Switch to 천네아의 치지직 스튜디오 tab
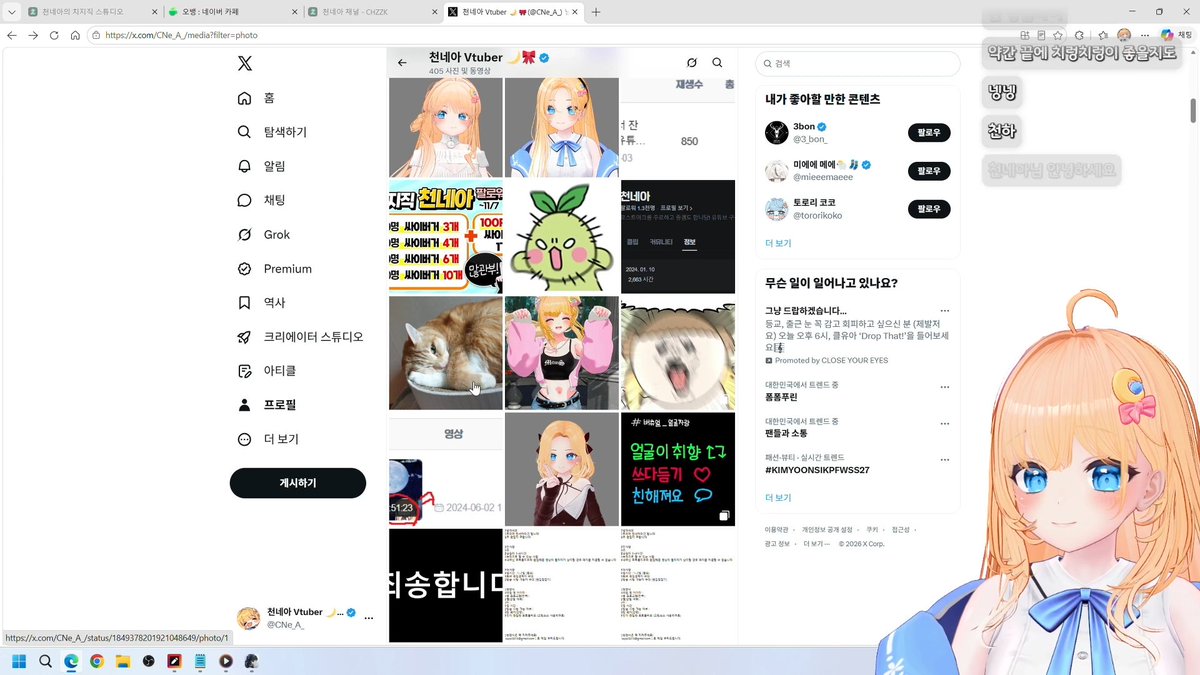This screenshot has height=675, width=1200. [x=91, y=12]
